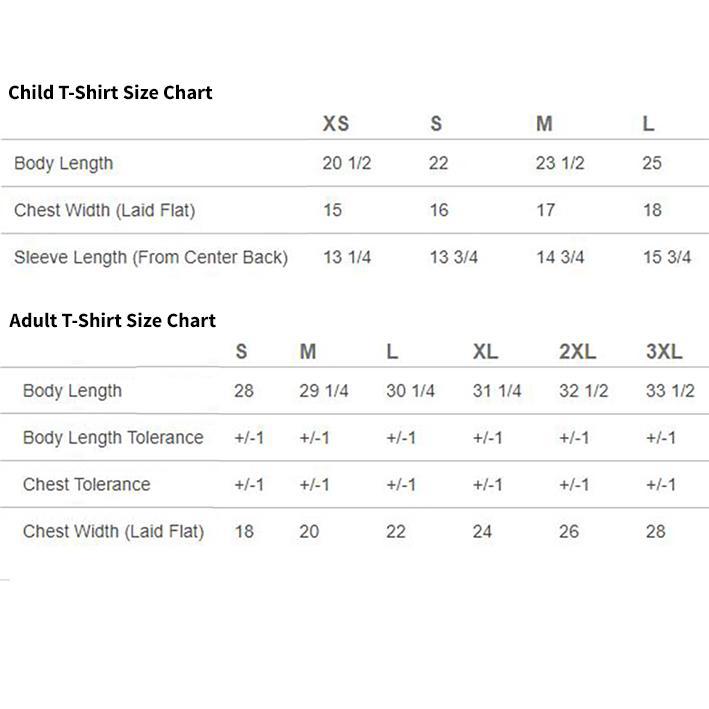Select the 20 1/2 body length value
Image resolution: width=709 pixels, height=709 pixels.
347,163
